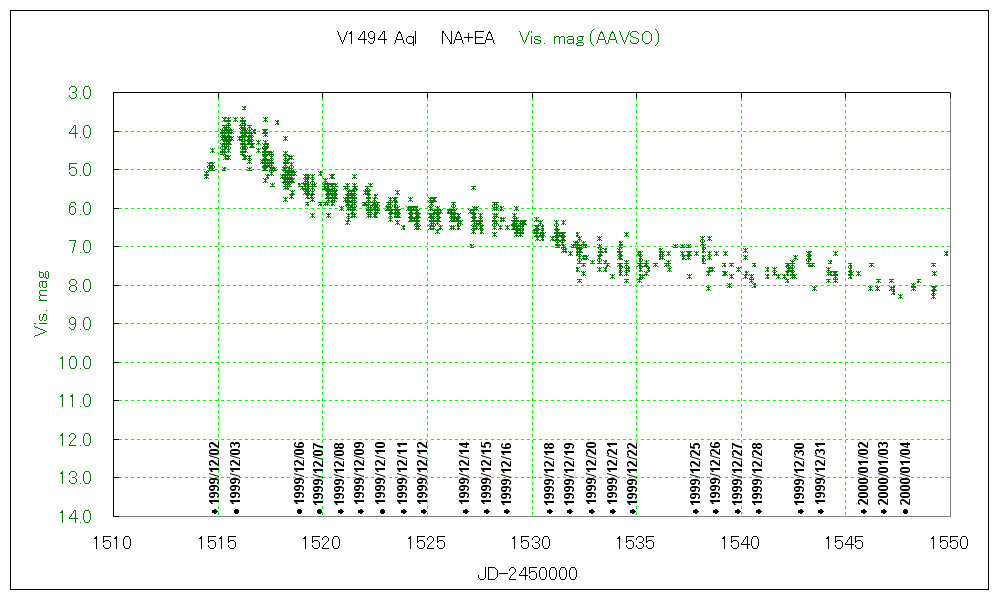
Task: Click the 9.0 y-axis tick label
Action: tap(80, 324)
